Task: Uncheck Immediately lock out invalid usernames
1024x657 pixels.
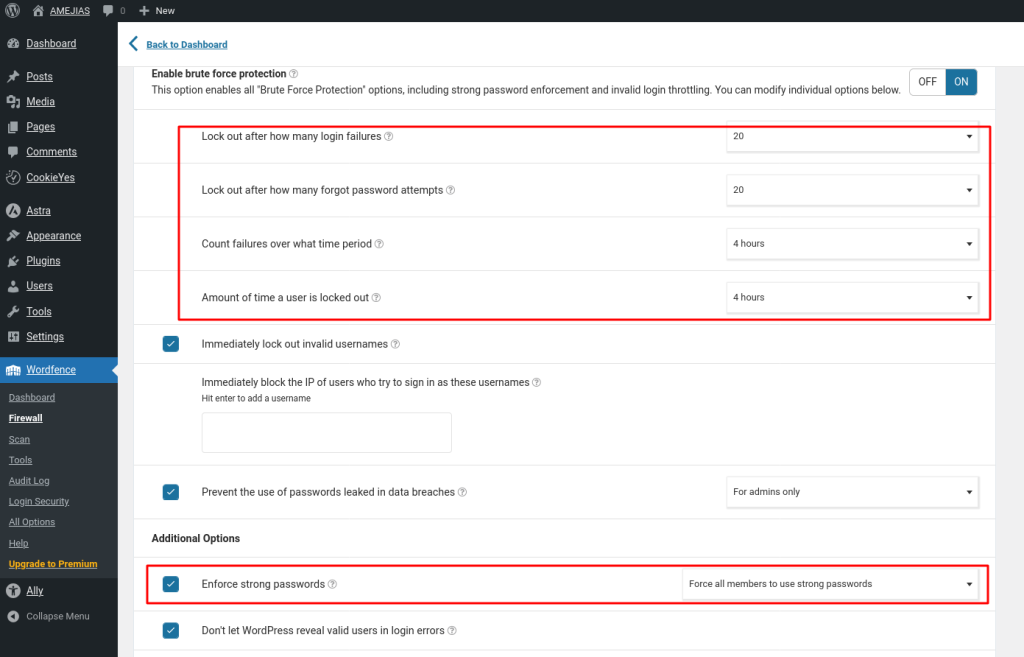Action: tap(171, 344)
